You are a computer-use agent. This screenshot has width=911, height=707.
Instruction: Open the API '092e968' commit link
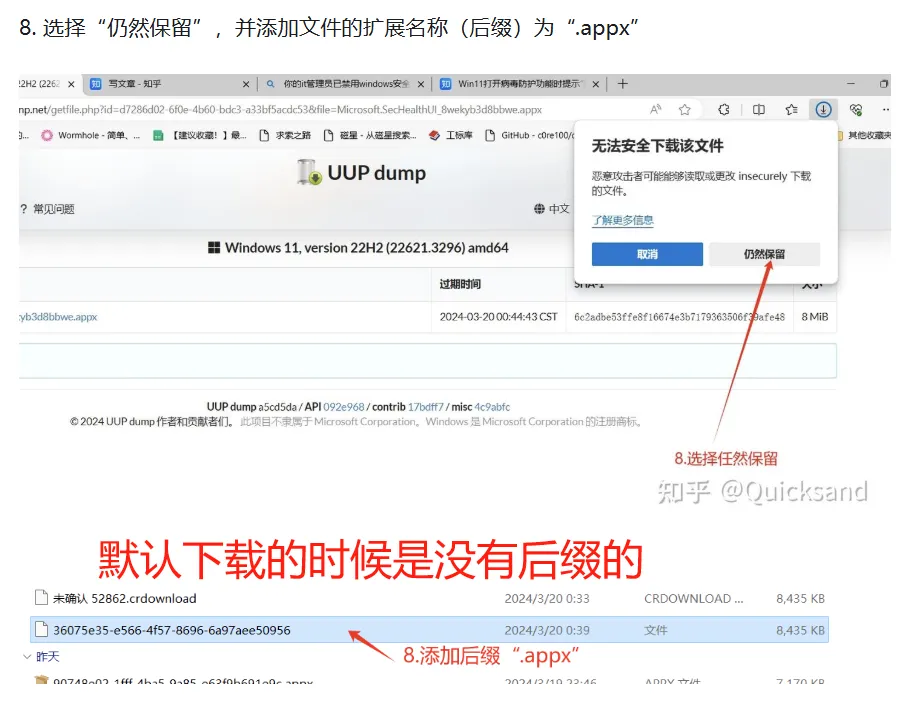[343, 407]
